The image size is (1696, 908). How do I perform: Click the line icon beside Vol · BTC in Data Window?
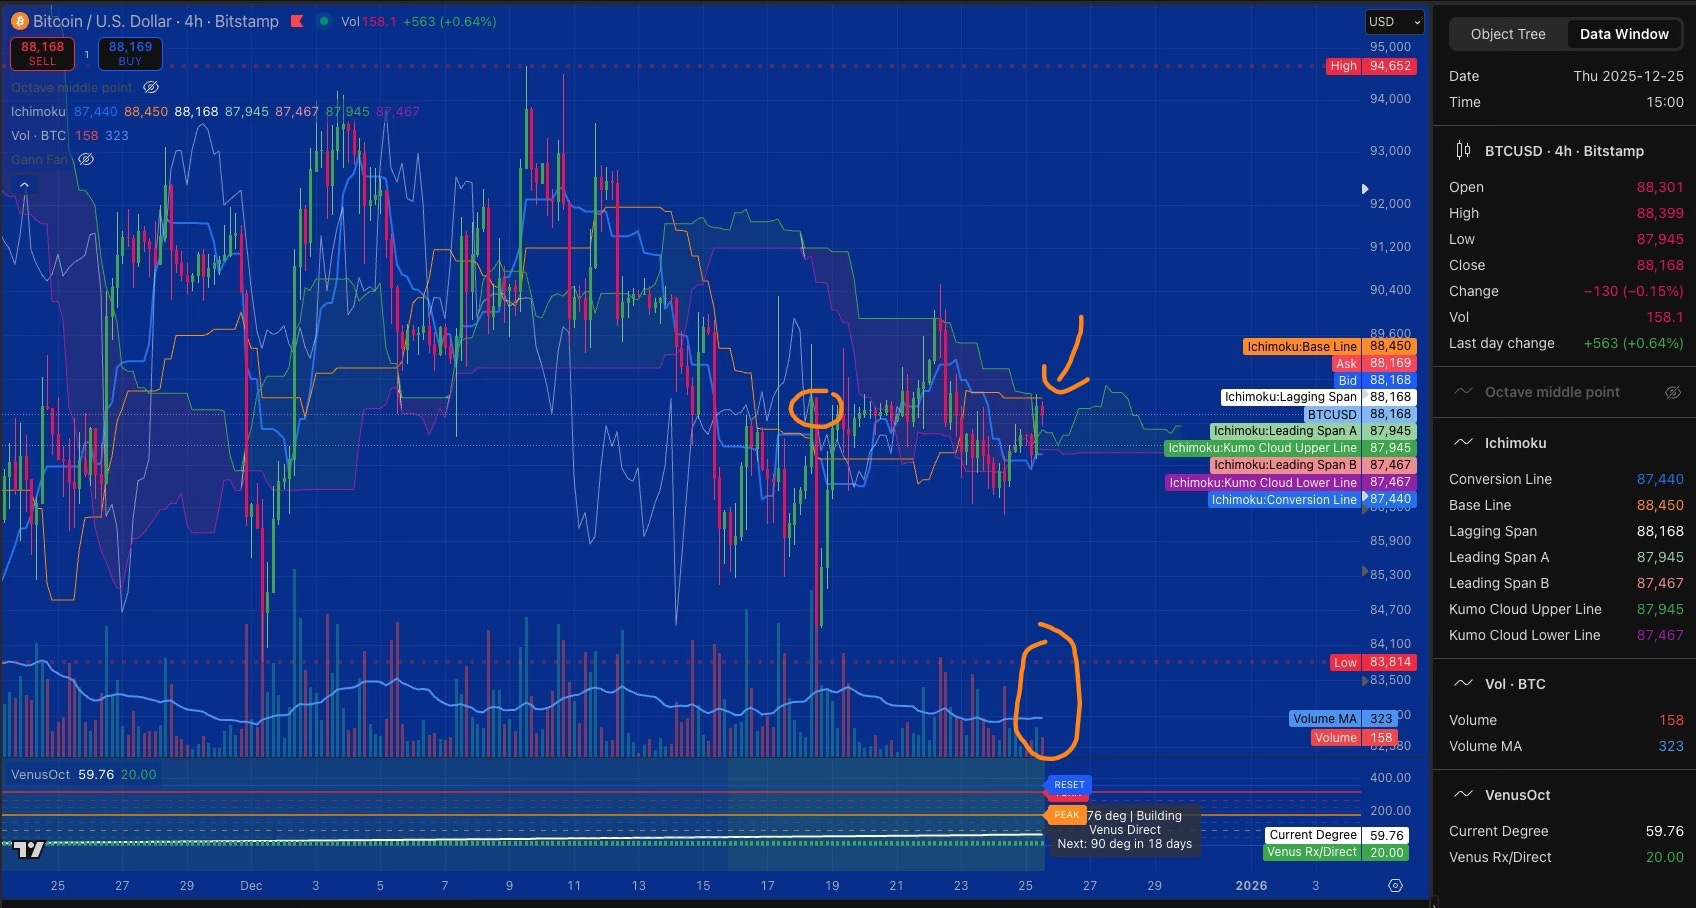coord(1463,684)
